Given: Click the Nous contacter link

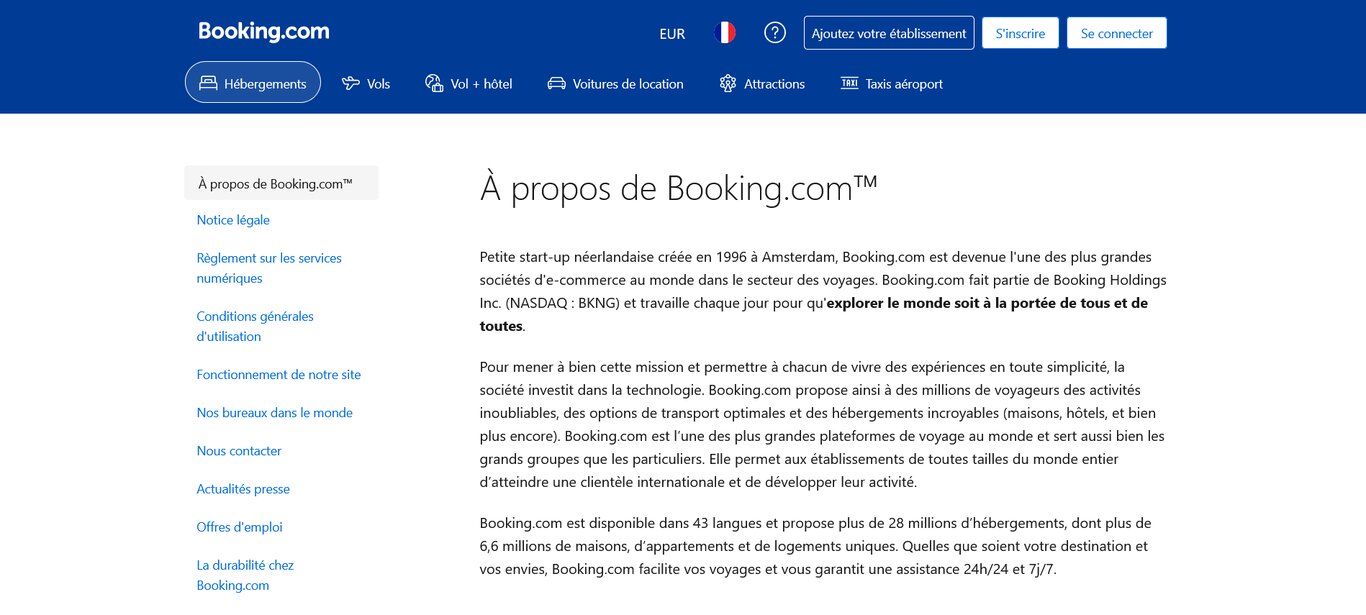Looking at the screenshot, I should pyautogui.click(x=239, y=451).
